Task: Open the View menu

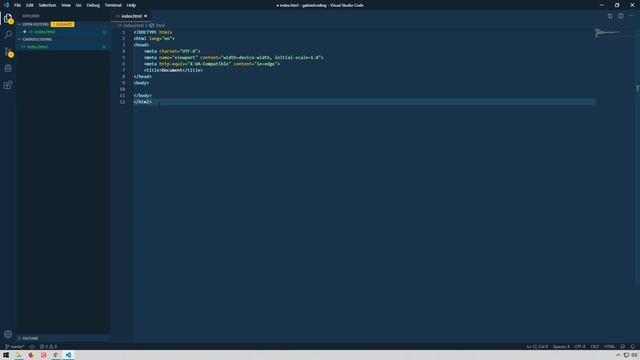Action: pyautogui.click(x=66, y=5)
